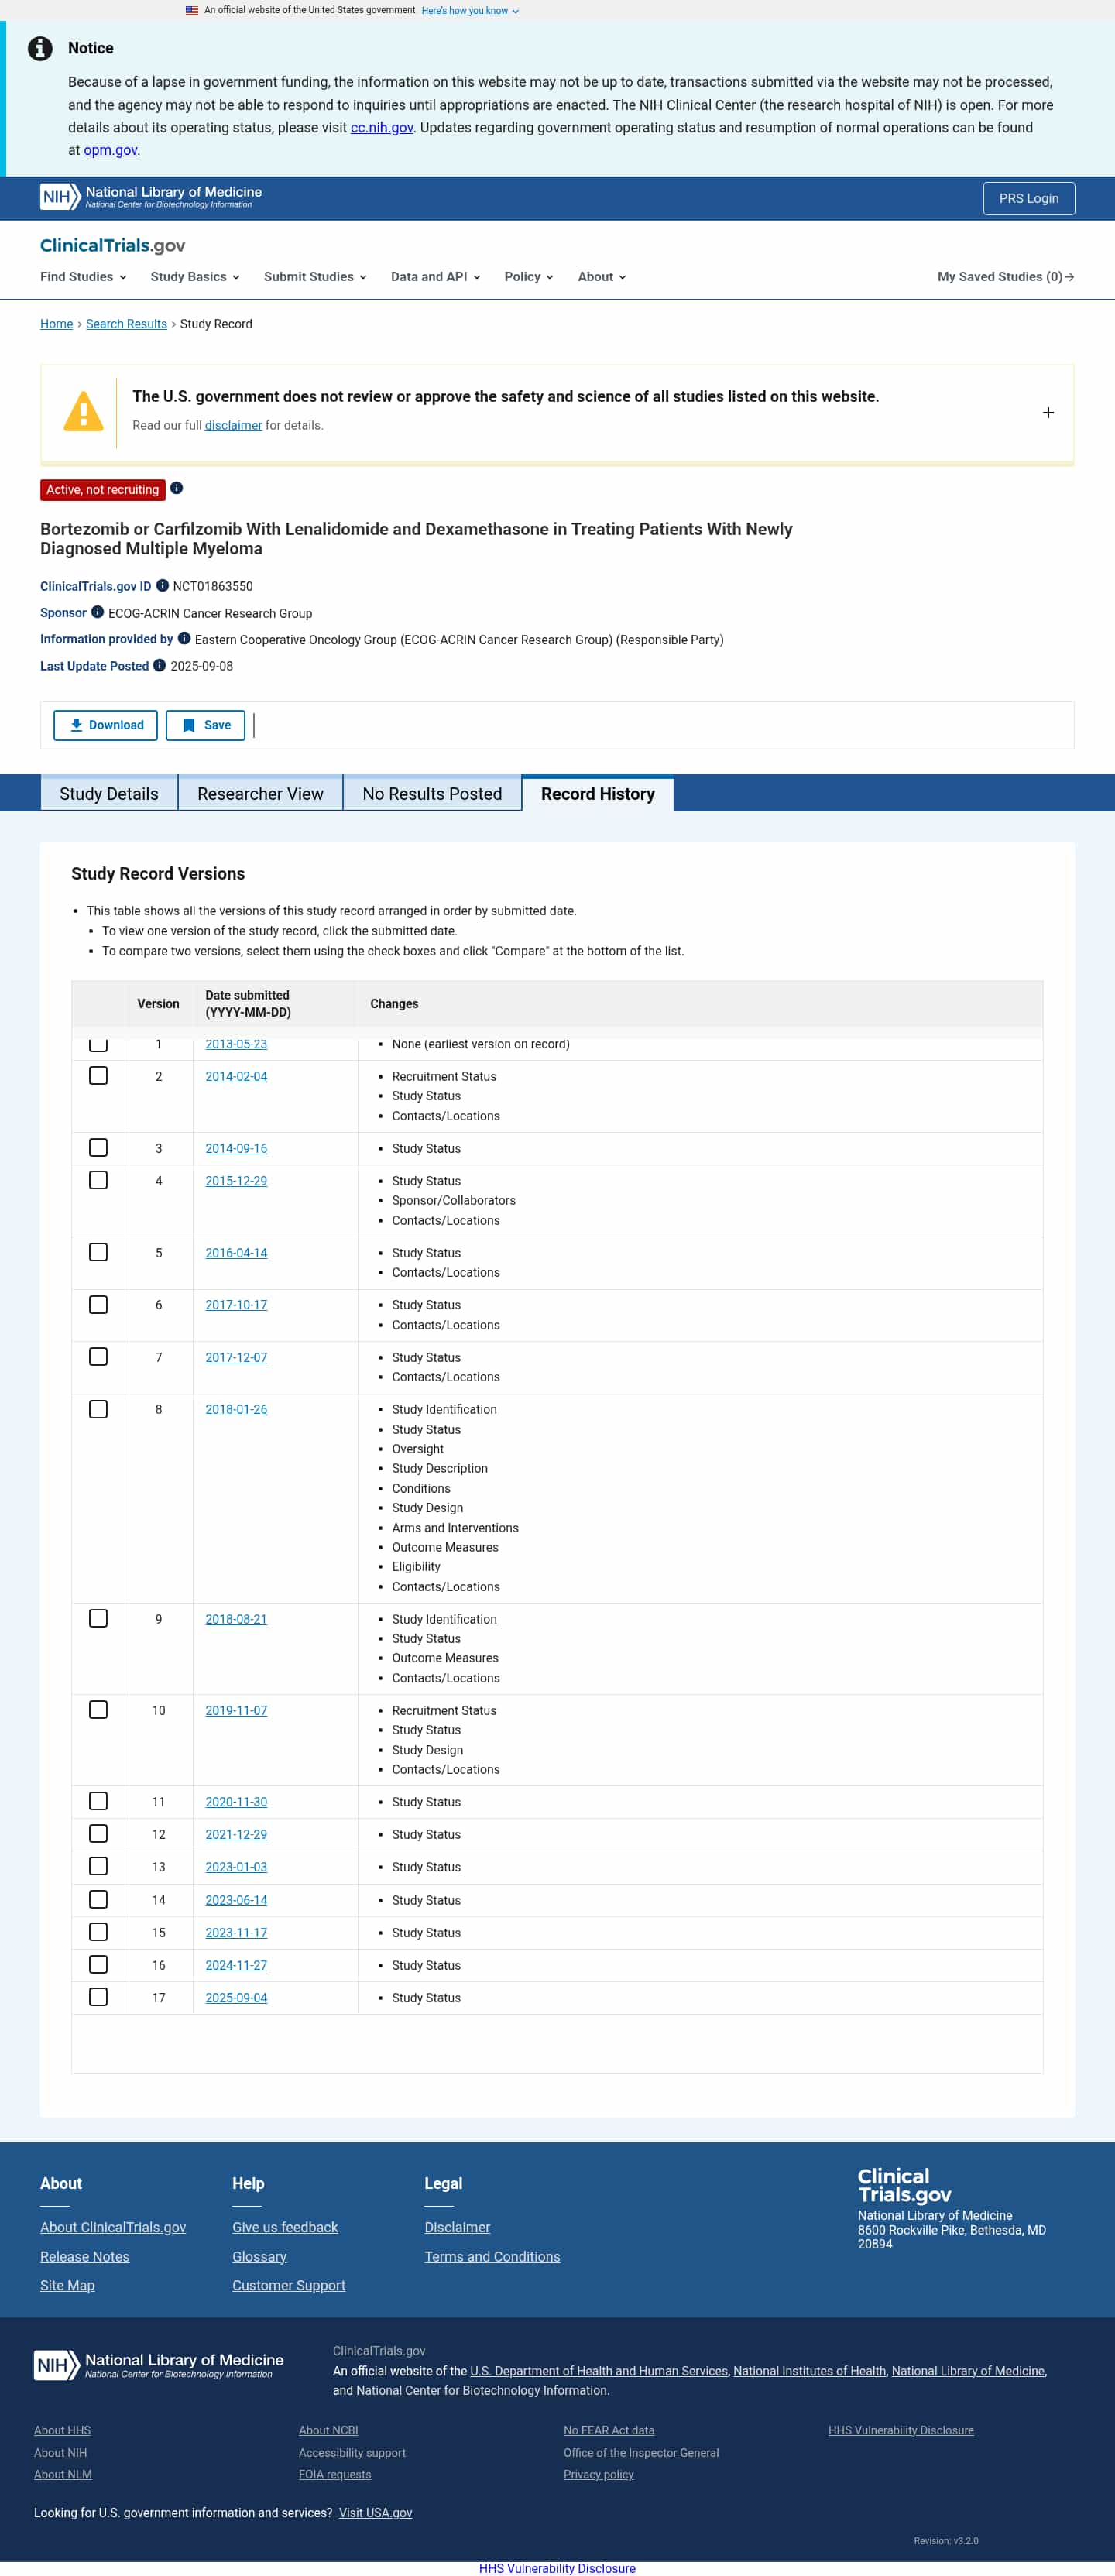Image resolution: width=1115 pixels, height=2576 pixels.
Task: View the 2025-09-04 version
Action: [236, 1997]
